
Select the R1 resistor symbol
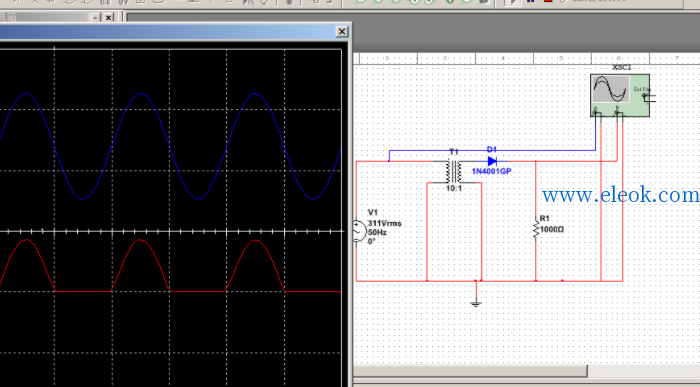click(536, 229)
